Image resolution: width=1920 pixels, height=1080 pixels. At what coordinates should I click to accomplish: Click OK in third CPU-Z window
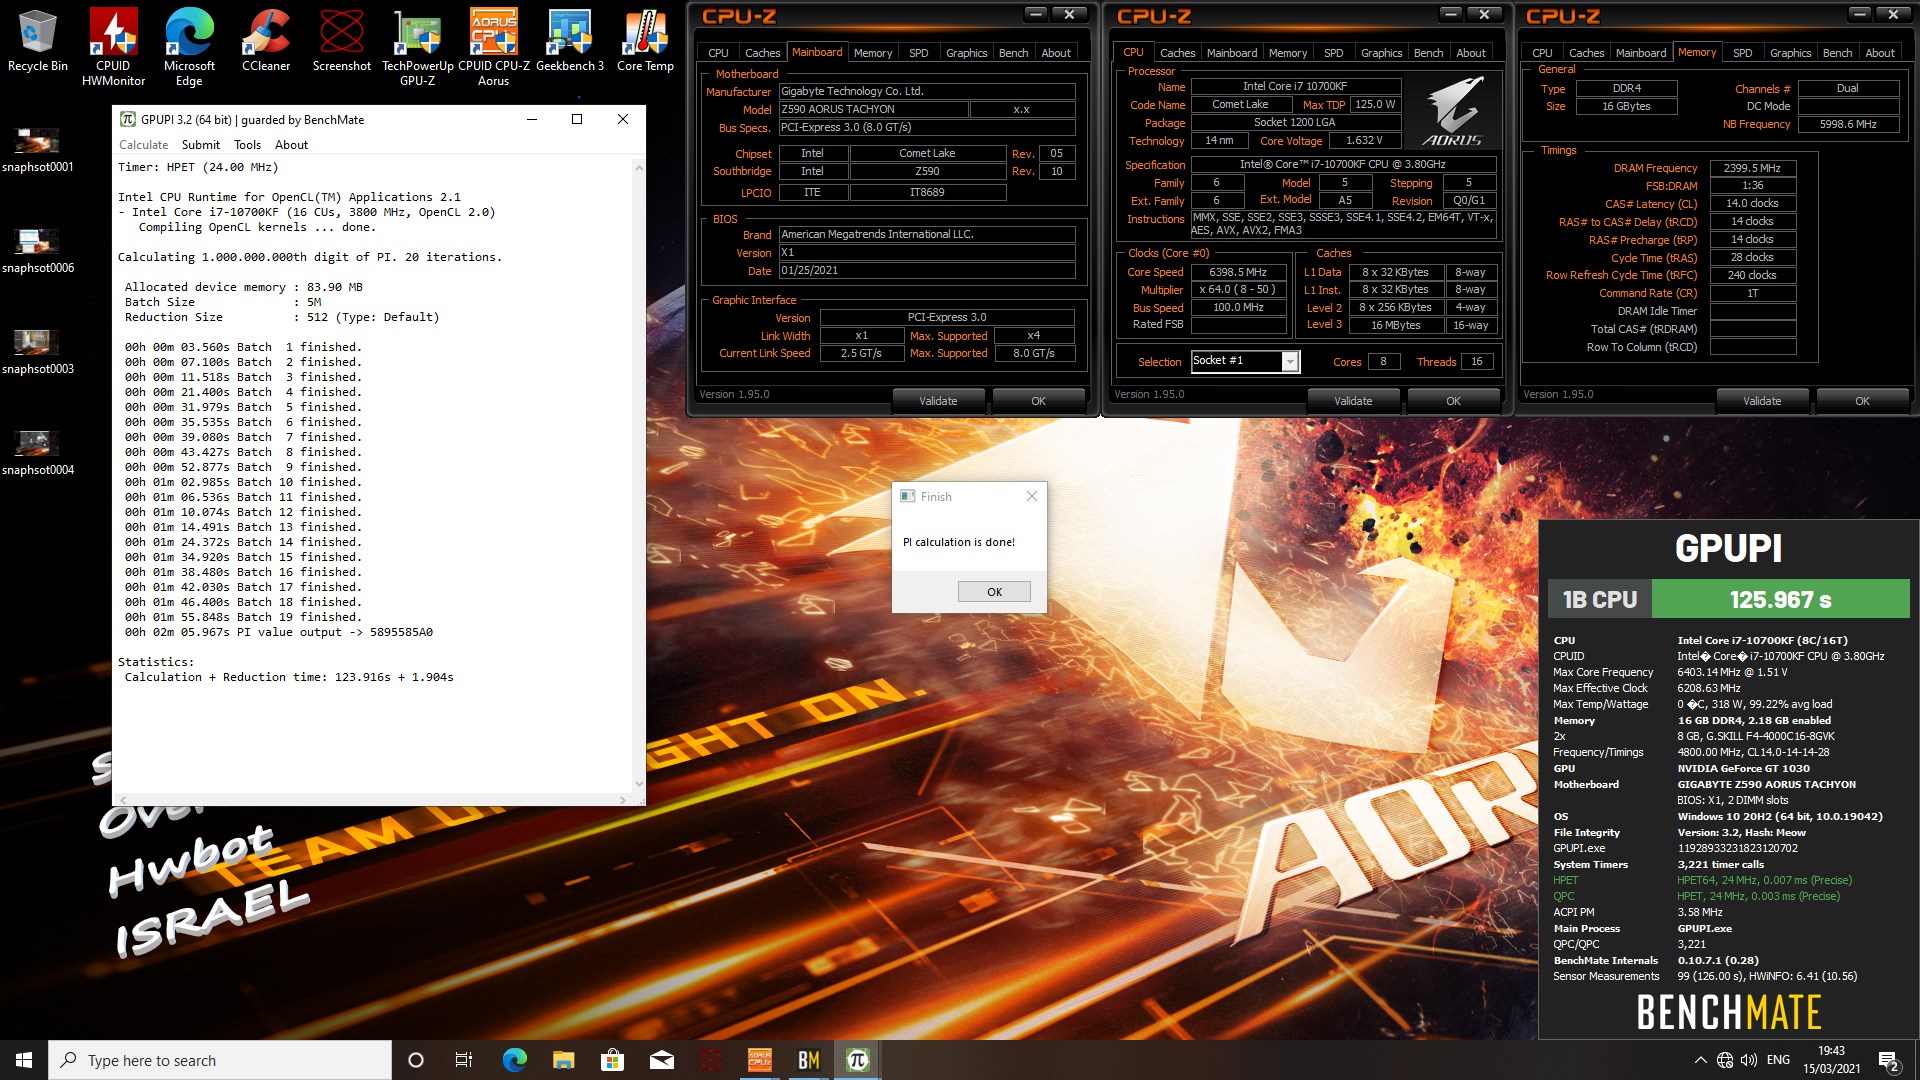1862,401
